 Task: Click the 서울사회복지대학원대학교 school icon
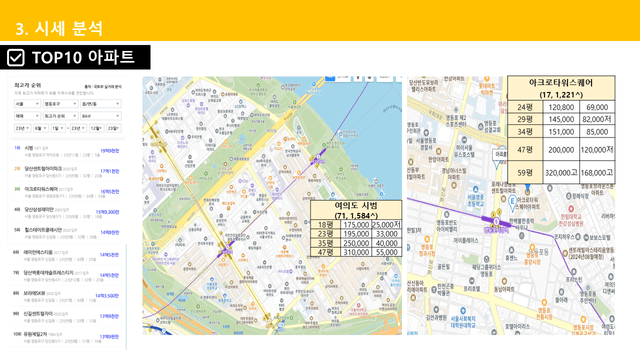462,311
